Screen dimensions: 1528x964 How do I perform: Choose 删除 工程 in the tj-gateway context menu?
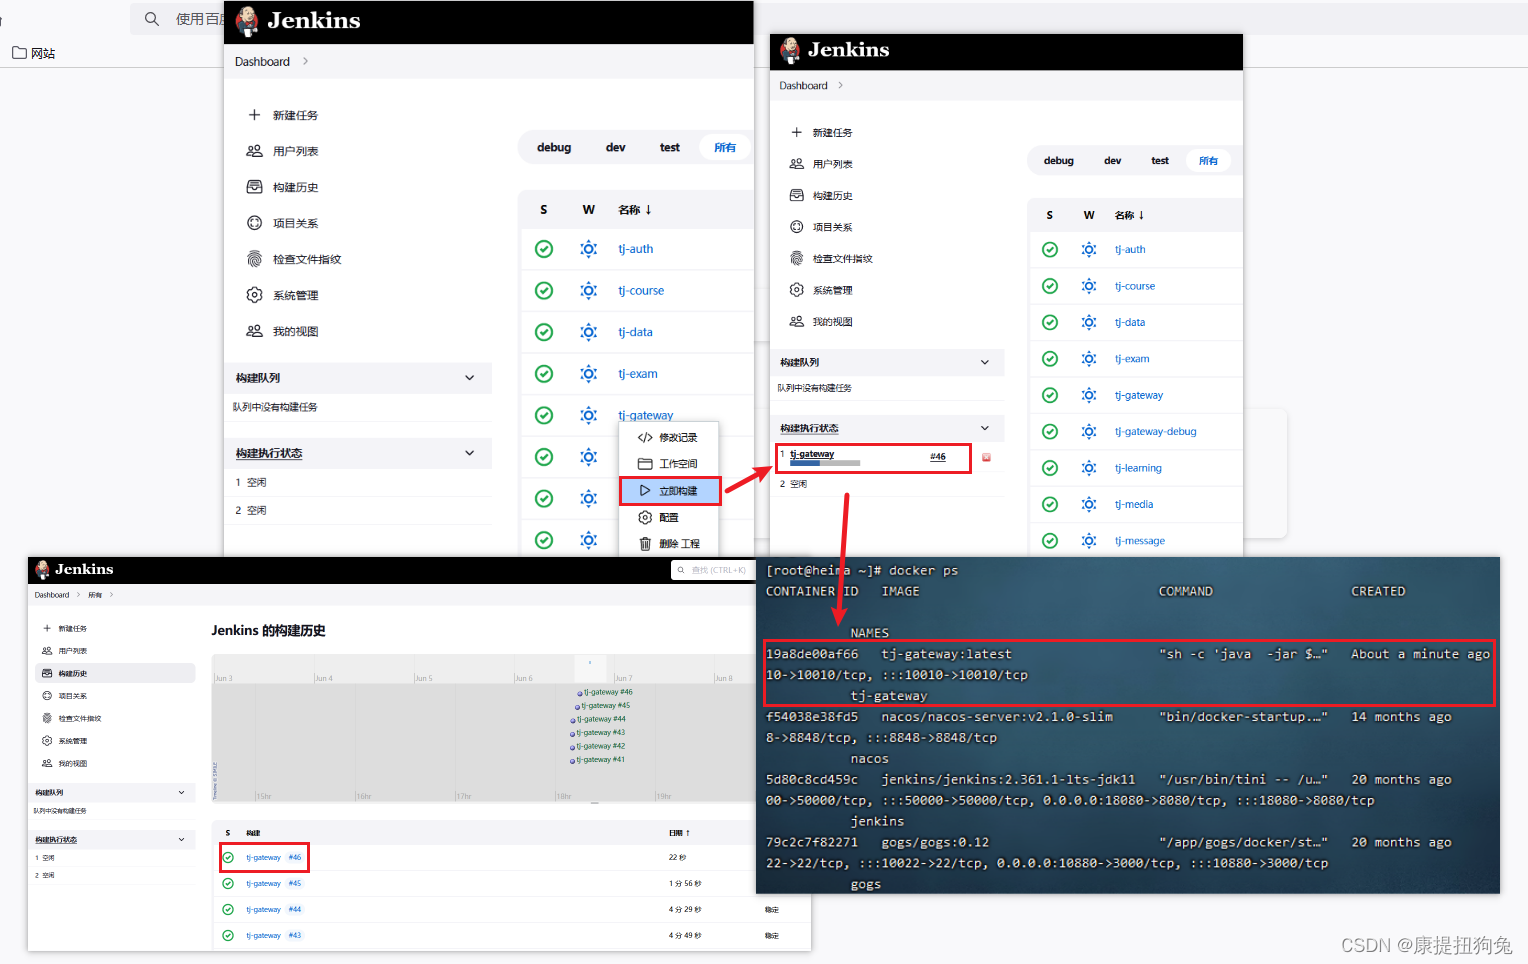[x=668, y=543]
